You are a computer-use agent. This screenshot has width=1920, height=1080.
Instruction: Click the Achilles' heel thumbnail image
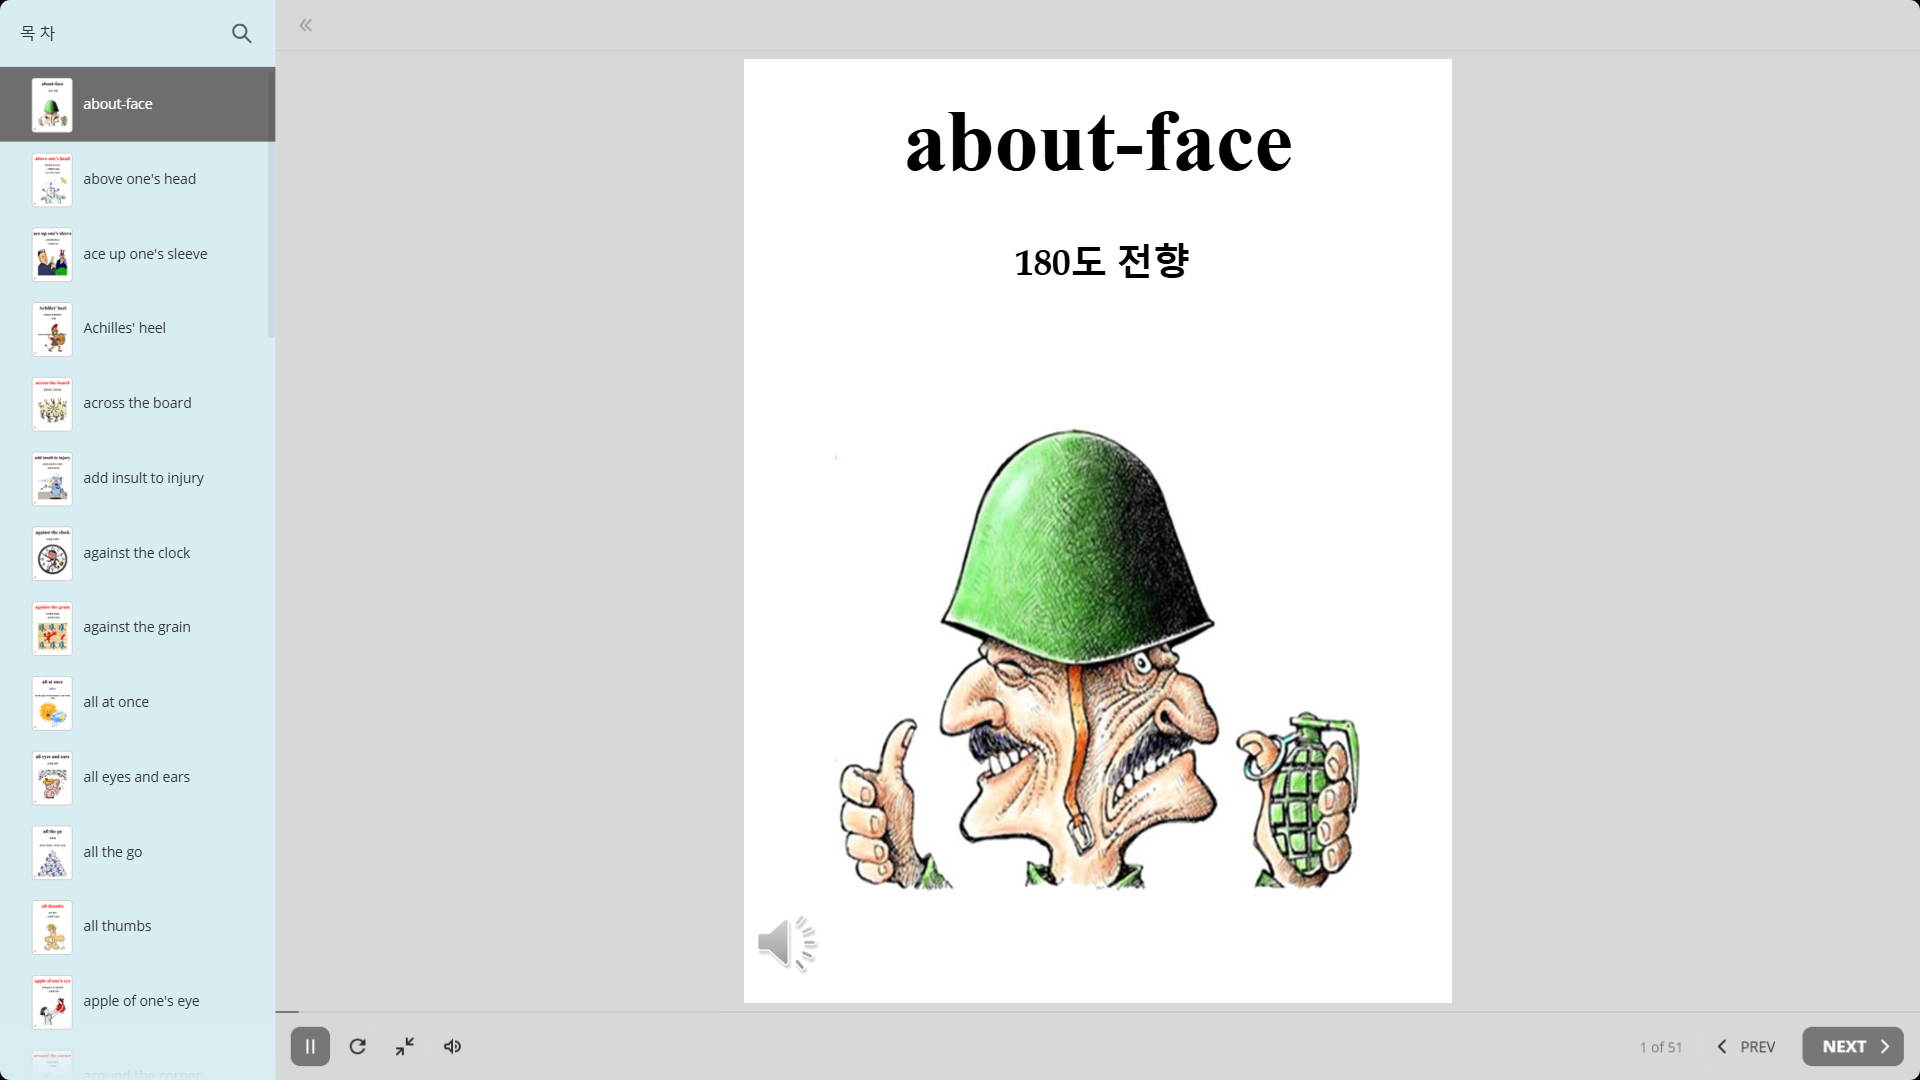52,329
